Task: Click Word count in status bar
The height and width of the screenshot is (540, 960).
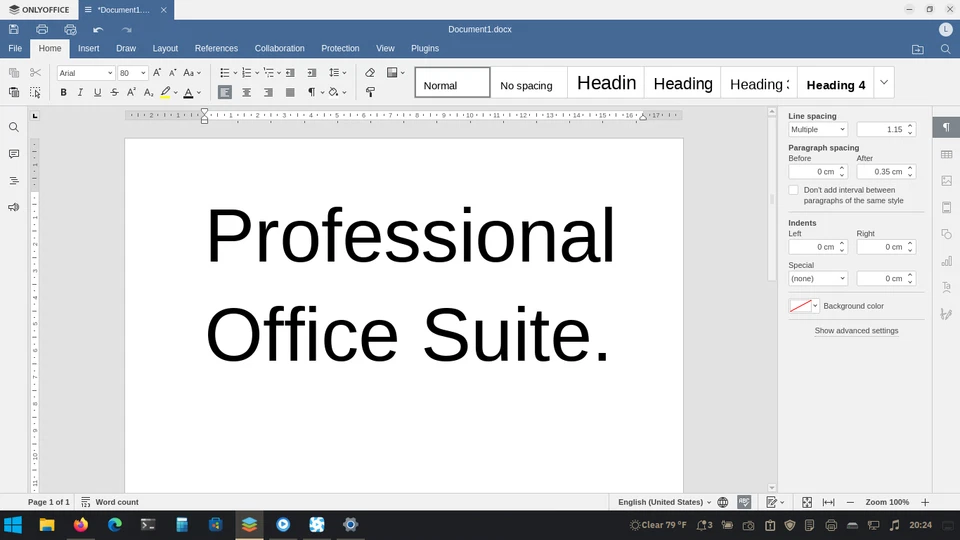Action: tap(110, 502)
